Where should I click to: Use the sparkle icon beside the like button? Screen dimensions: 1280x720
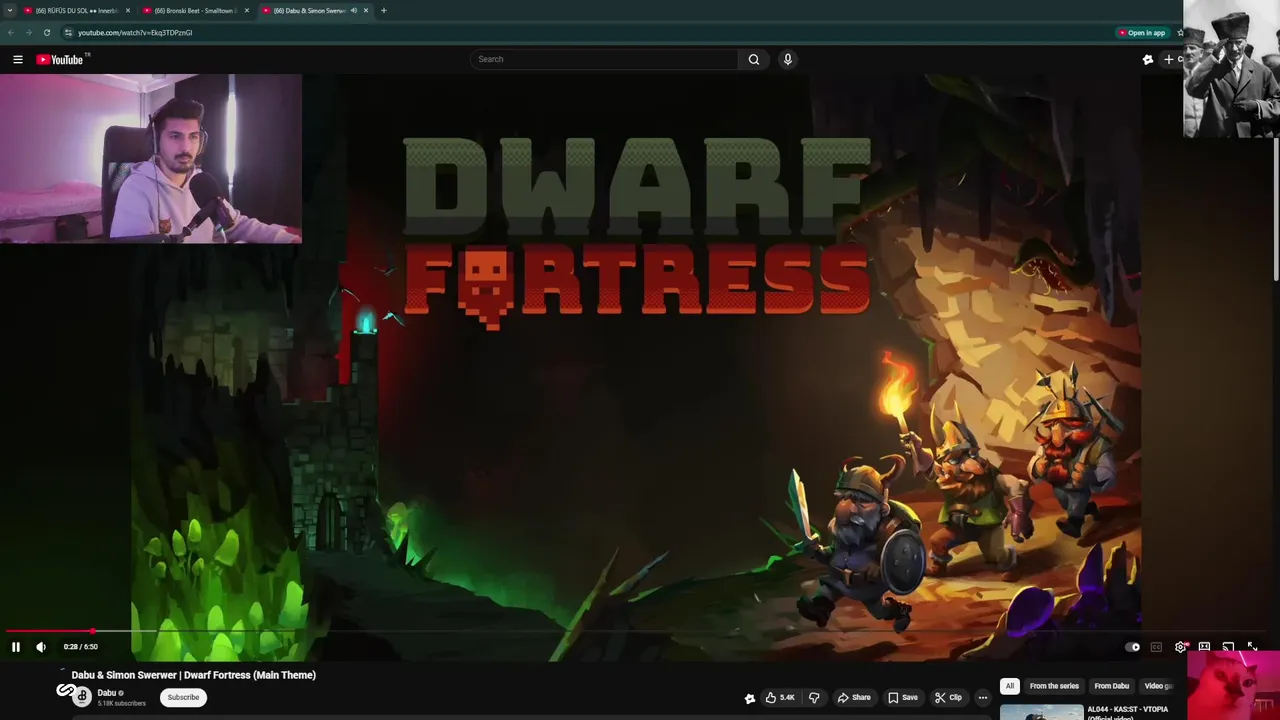[749, 698]
